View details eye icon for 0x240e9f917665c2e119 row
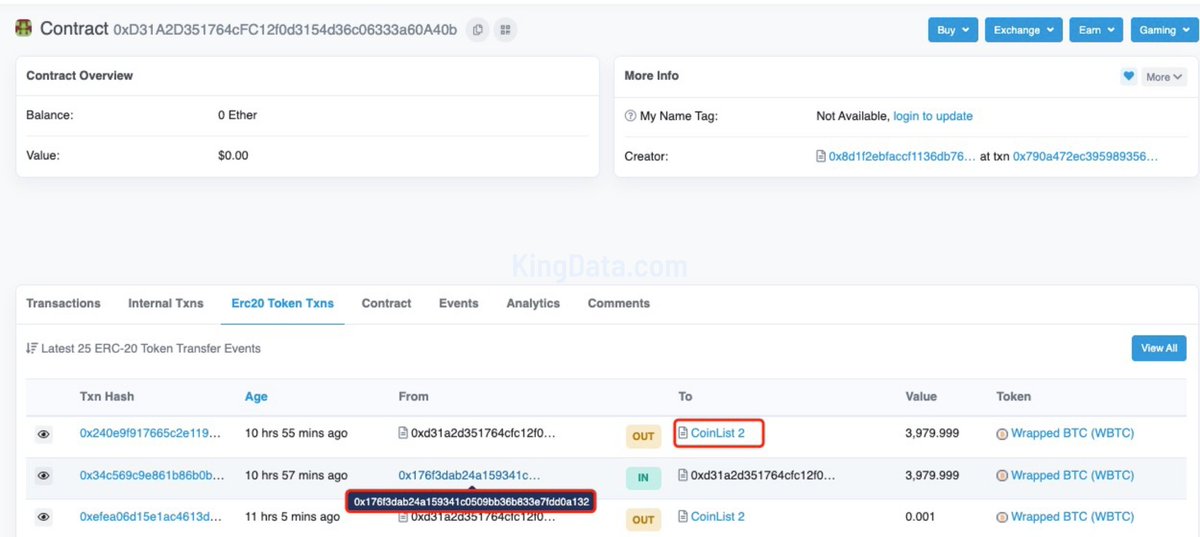1200x537 pixels. (44, 435)
